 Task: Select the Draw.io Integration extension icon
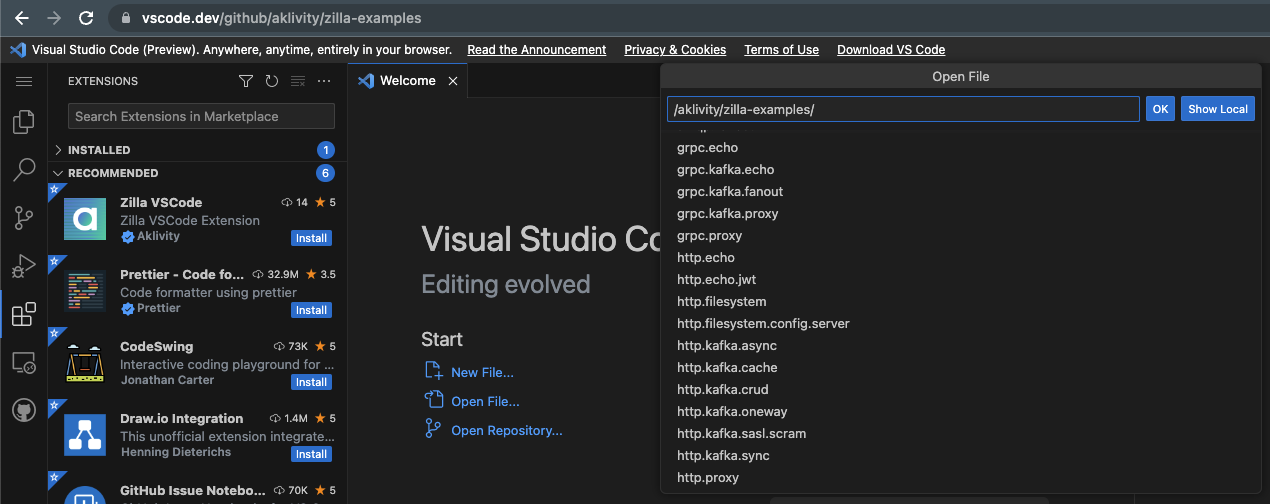click(x=85, y=434)
